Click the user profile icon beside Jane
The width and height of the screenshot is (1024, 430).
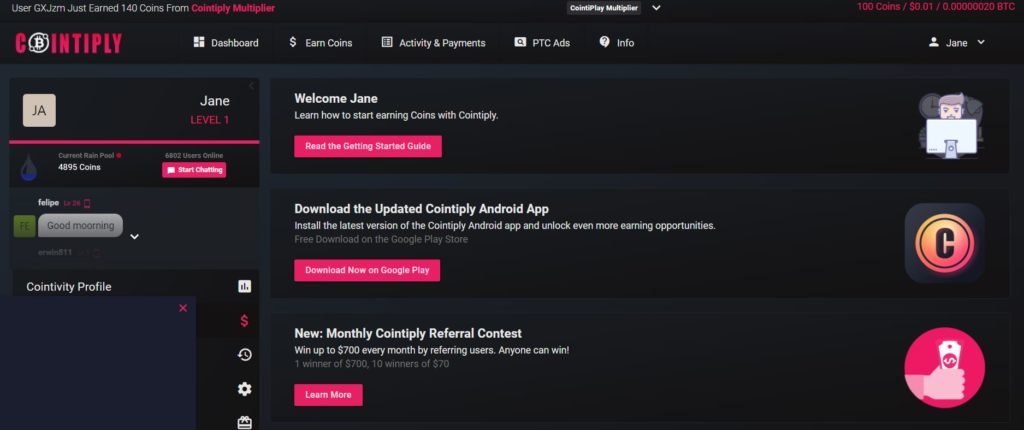tap(934, 42)
